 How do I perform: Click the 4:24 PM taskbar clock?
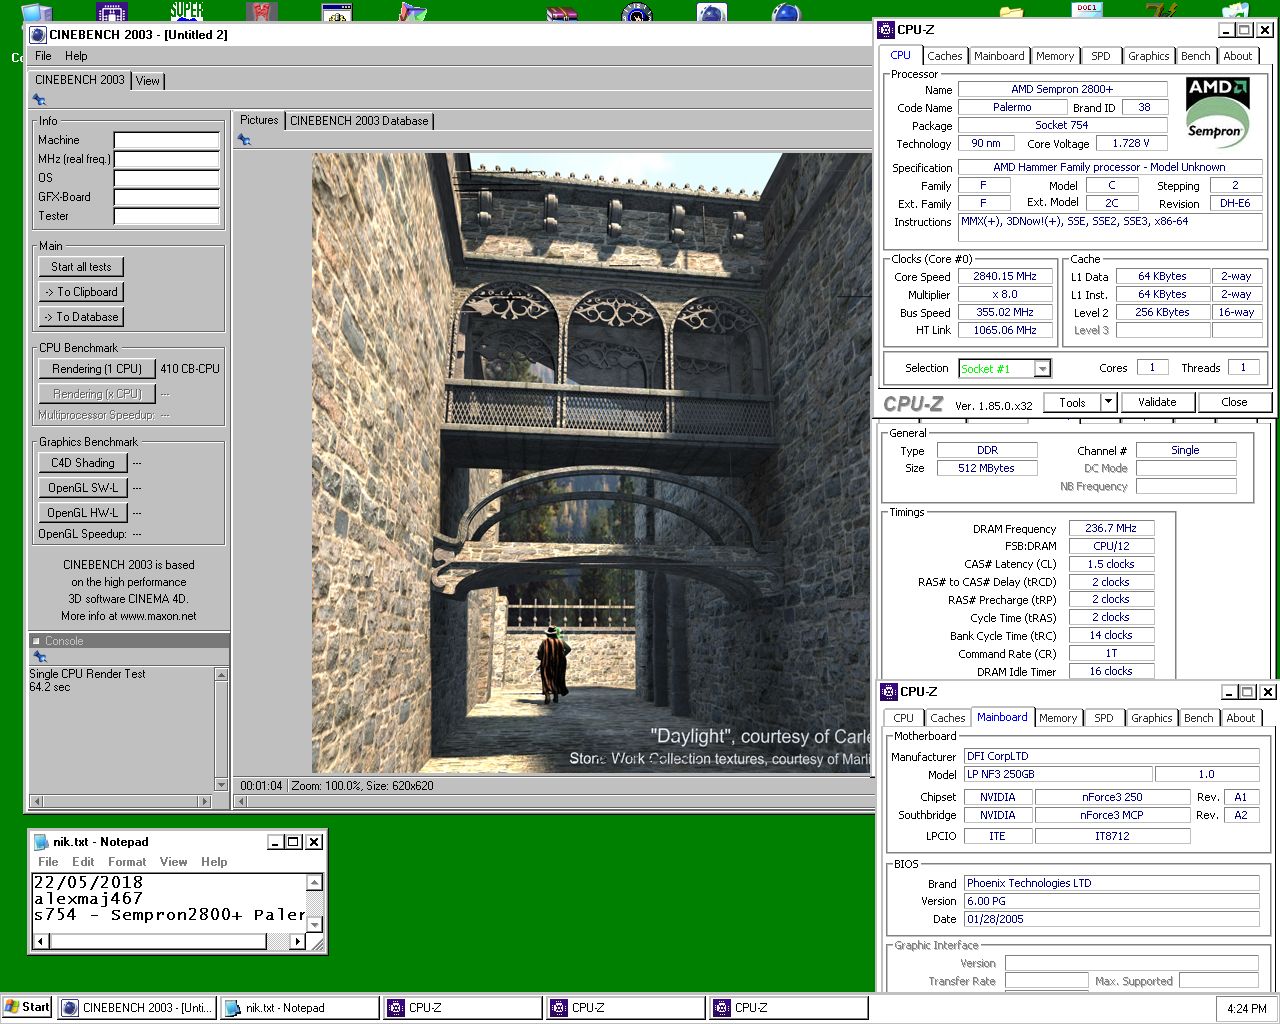tap(1246, 1009)
